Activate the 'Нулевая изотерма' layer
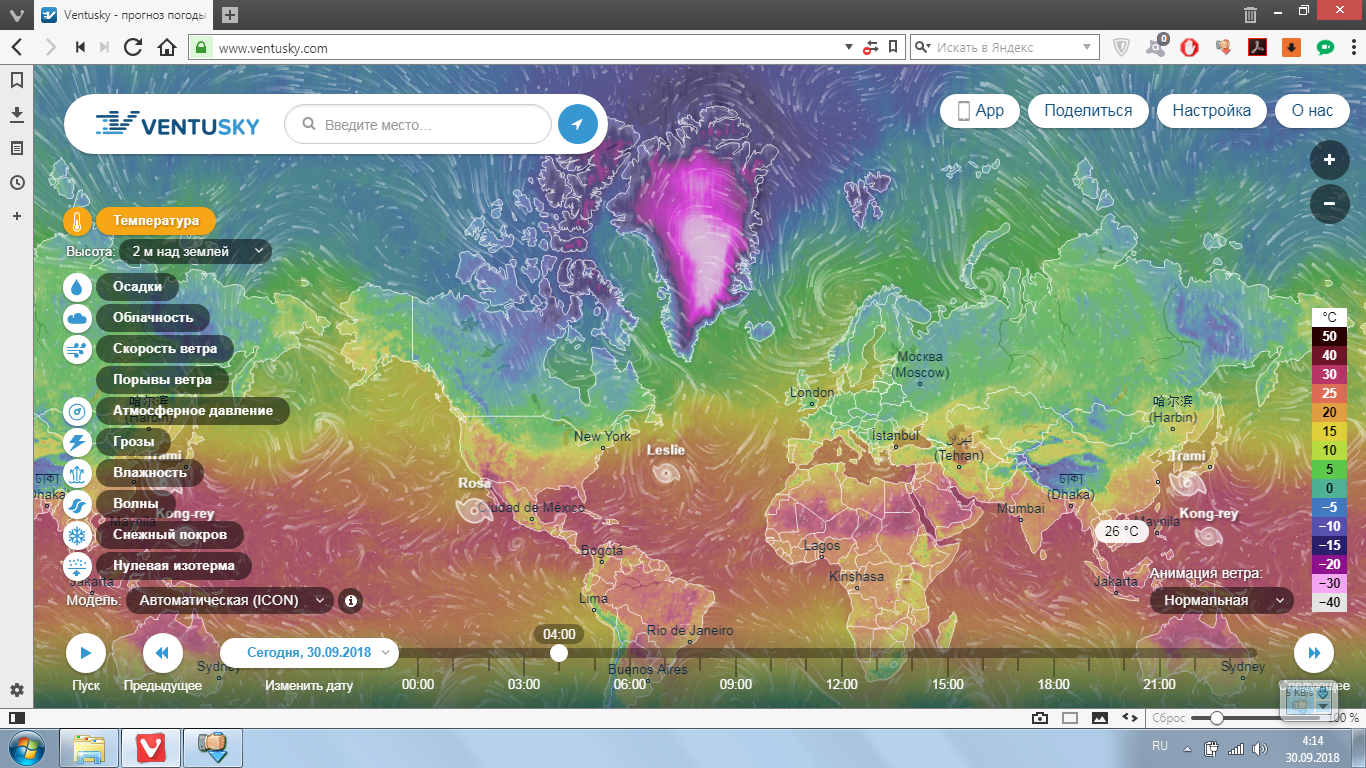This screenshot has width=1366, height=768. pos(173,566)
